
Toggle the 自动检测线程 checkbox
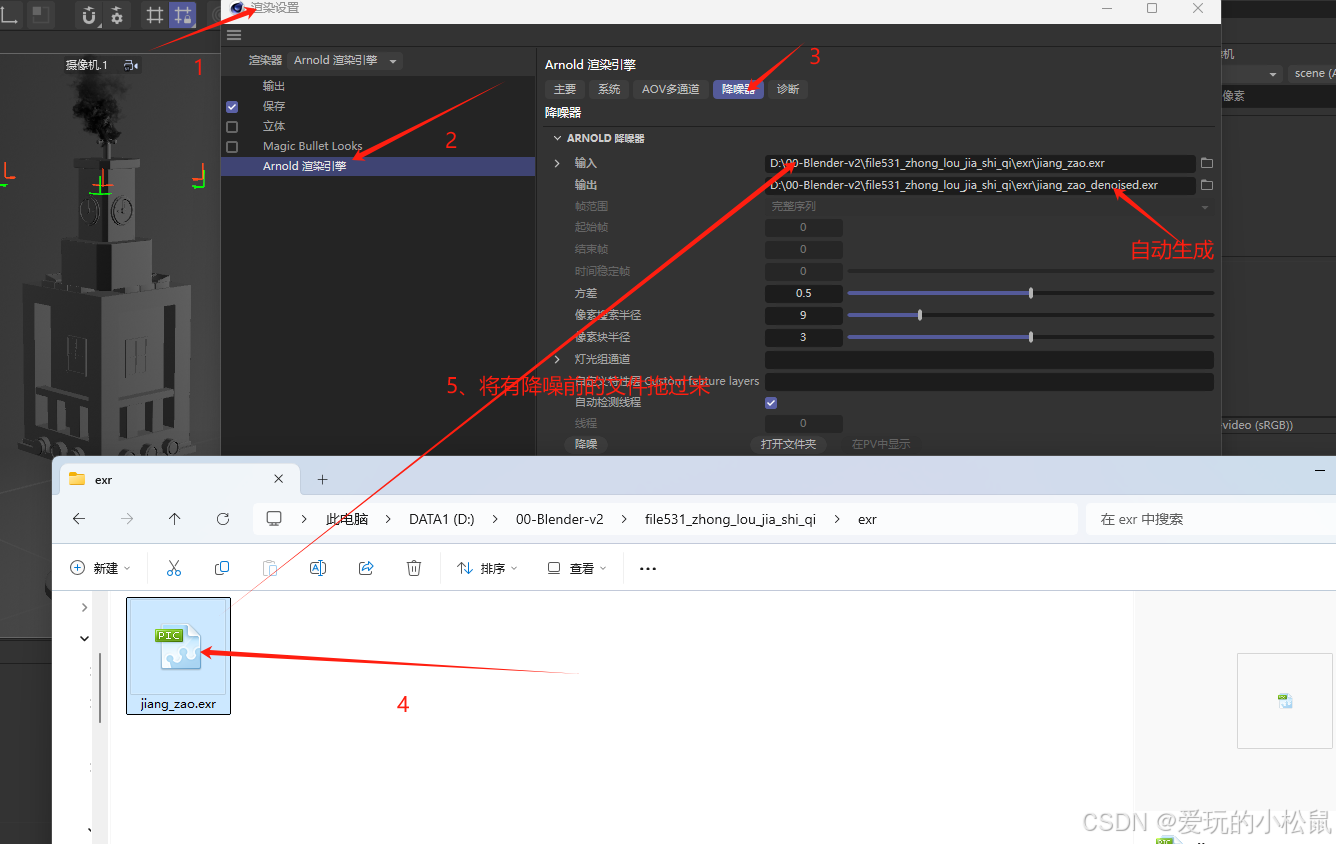coord(771,402)
